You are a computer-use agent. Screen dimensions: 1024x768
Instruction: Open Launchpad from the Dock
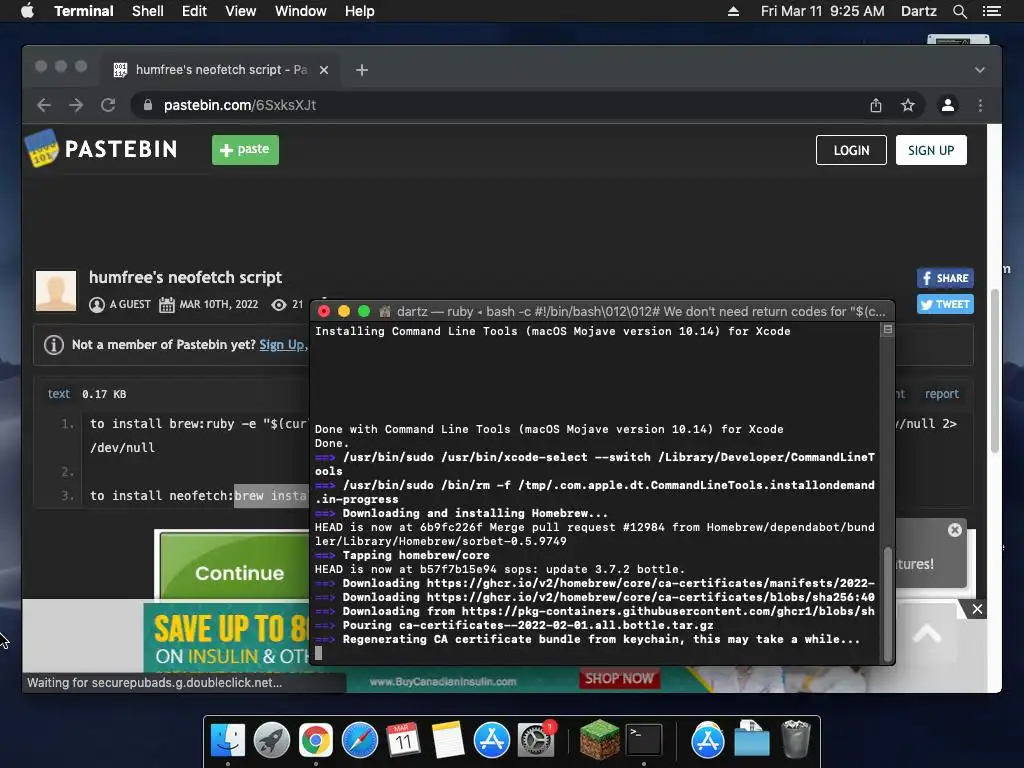click(x=272, y=740)
